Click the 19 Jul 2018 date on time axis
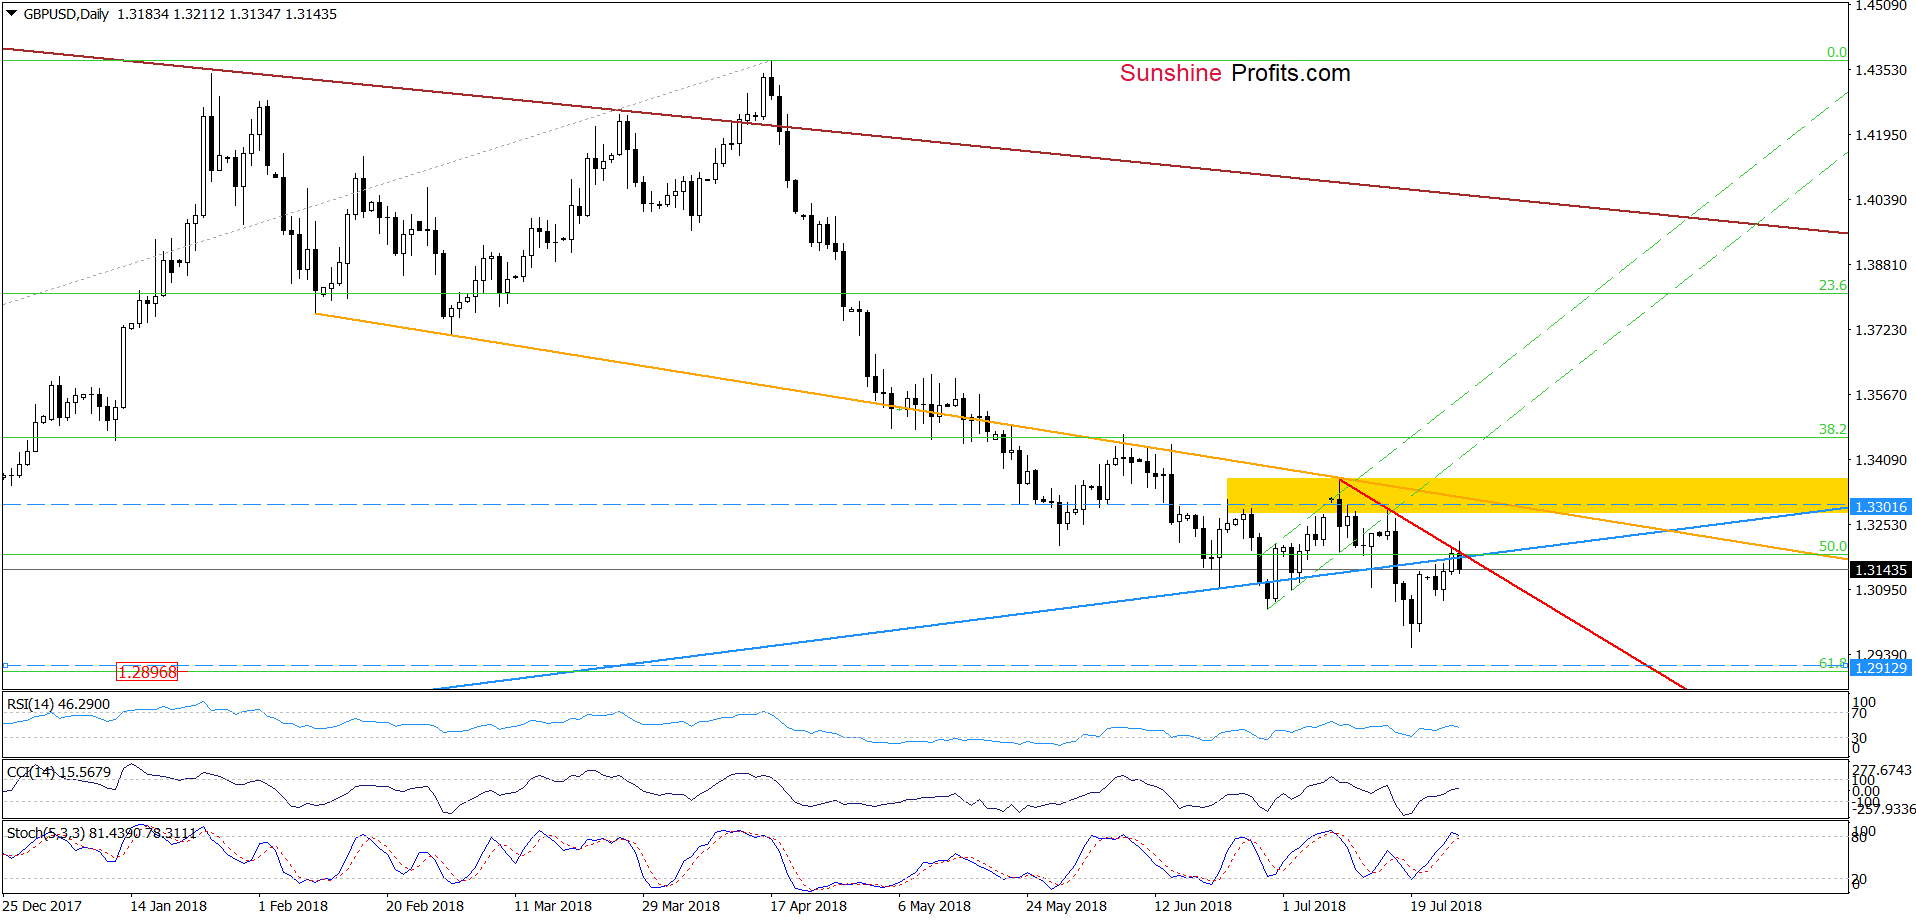The height and width of the screenshot is (920, 1916). [x=1446, y=906]
